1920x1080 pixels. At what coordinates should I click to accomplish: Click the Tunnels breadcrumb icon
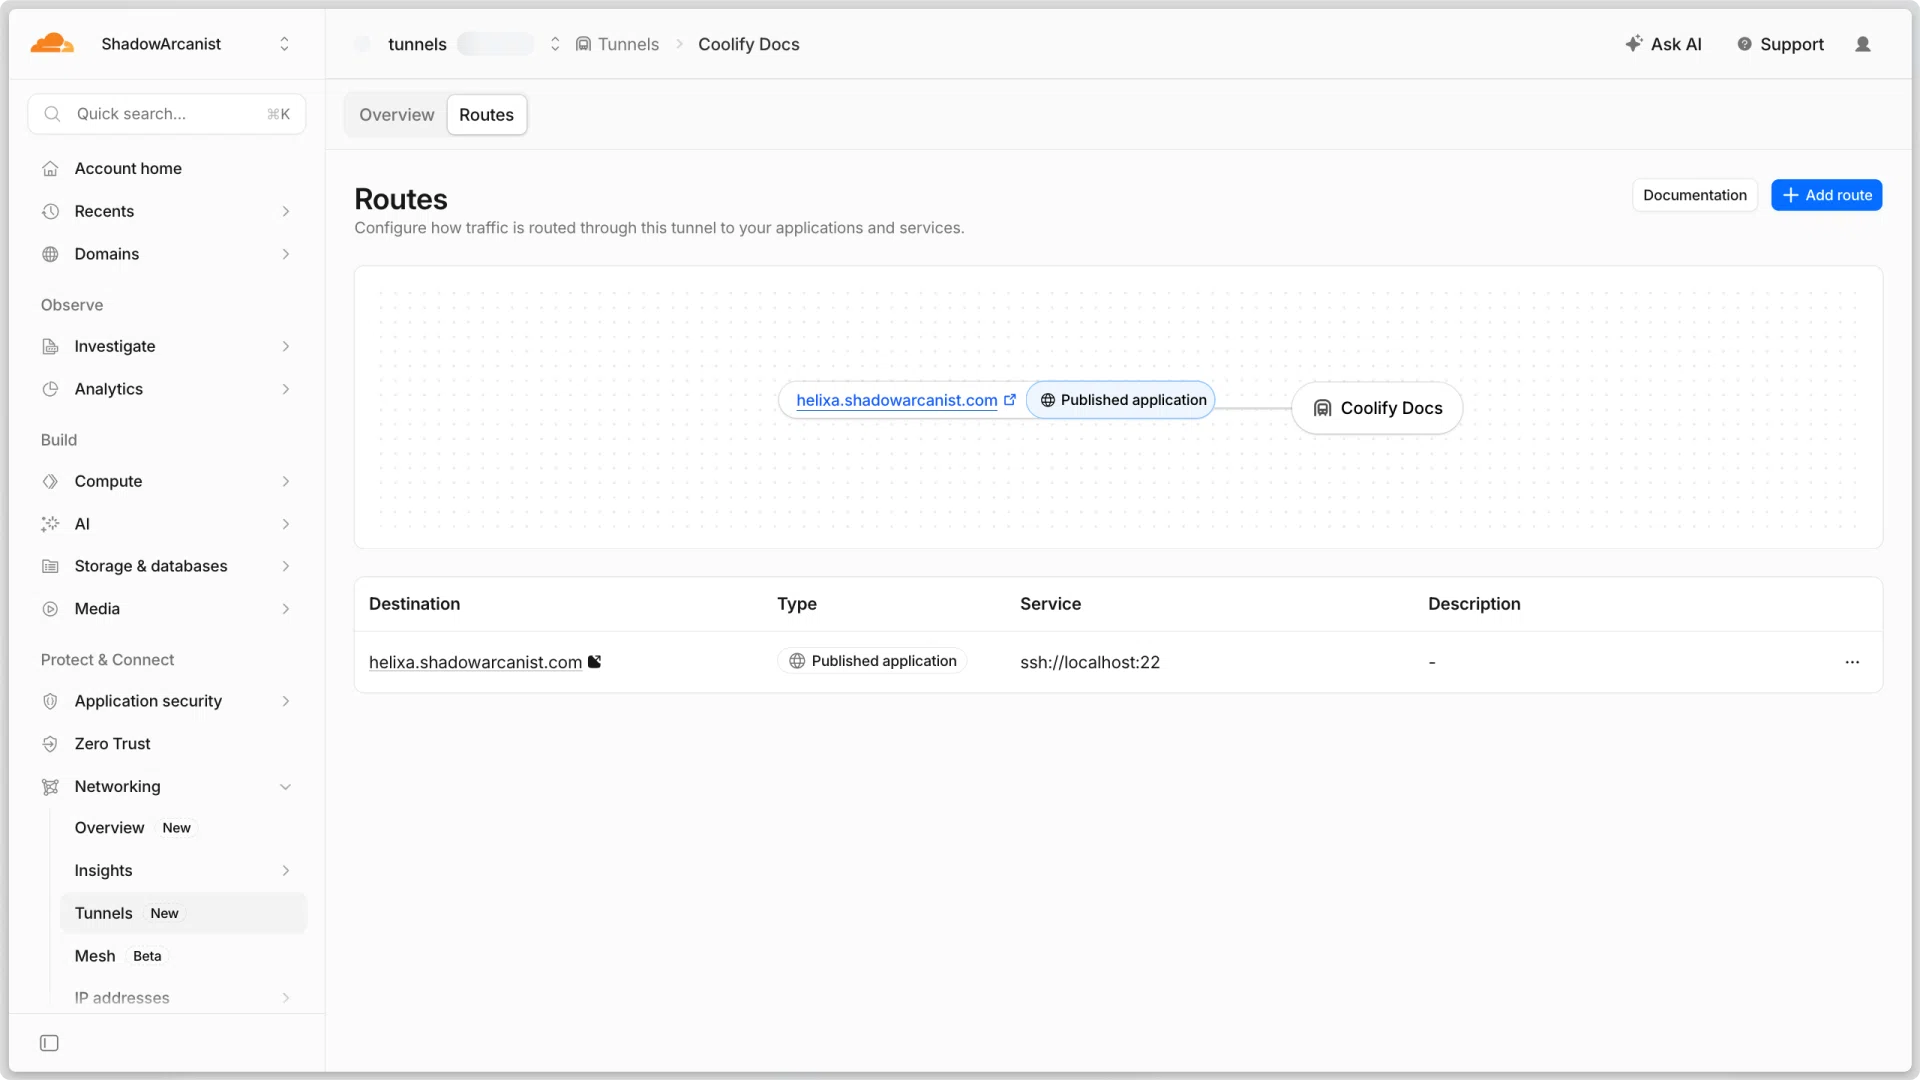583,44
